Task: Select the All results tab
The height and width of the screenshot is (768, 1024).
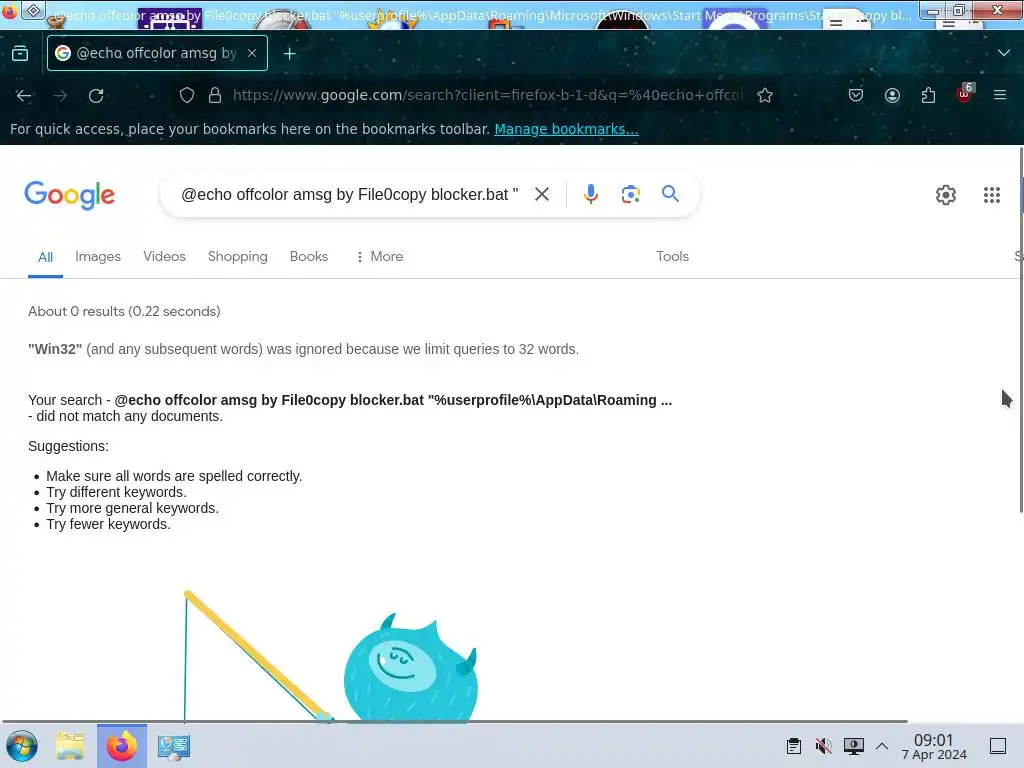Action: (x=45, y=257)
